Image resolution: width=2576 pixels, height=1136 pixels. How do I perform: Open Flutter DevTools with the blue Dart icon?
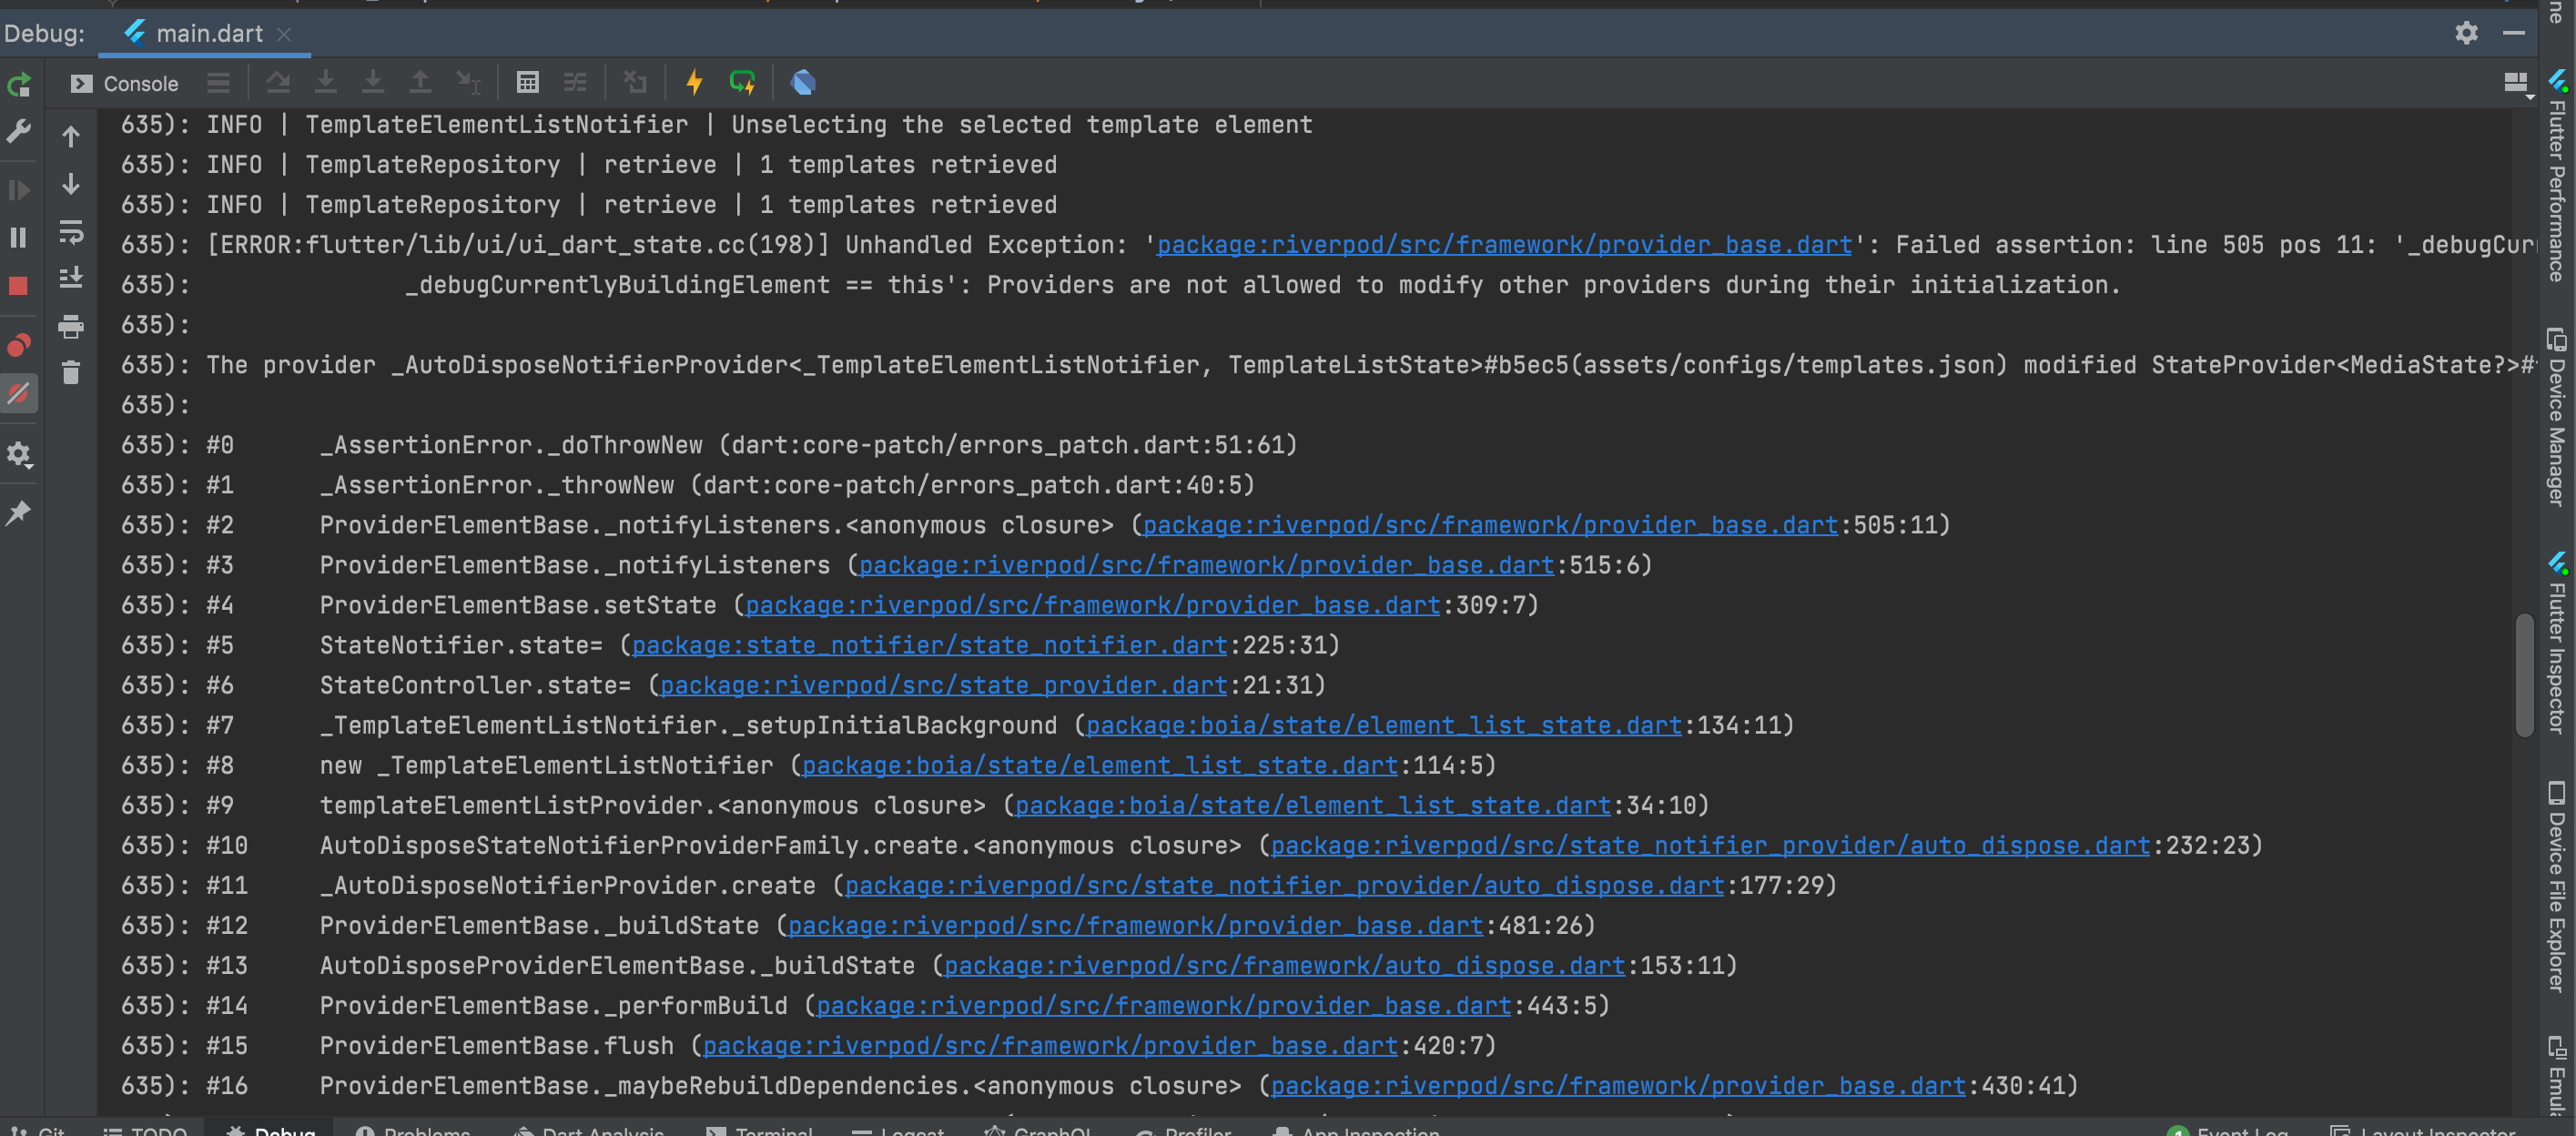(x=803, y=83)
